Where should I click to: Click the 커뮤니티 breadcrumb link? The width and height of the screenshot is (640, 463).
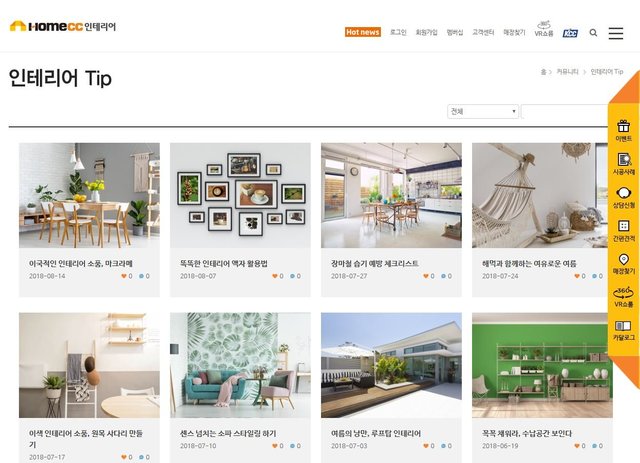(568, 72)
